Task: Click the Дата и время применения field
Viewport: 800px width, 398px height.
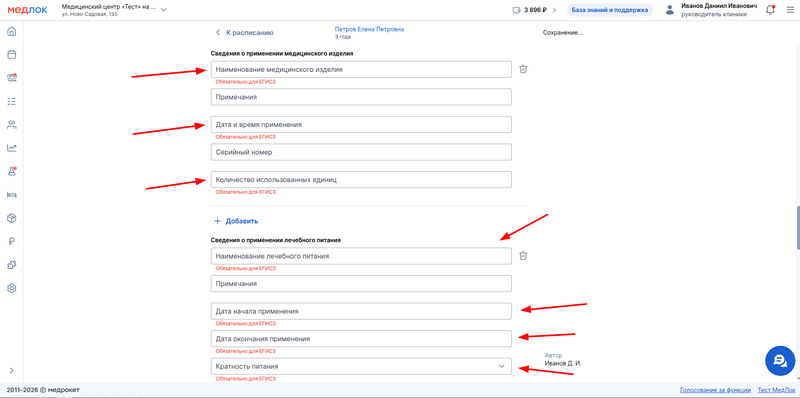Action: 361,125
